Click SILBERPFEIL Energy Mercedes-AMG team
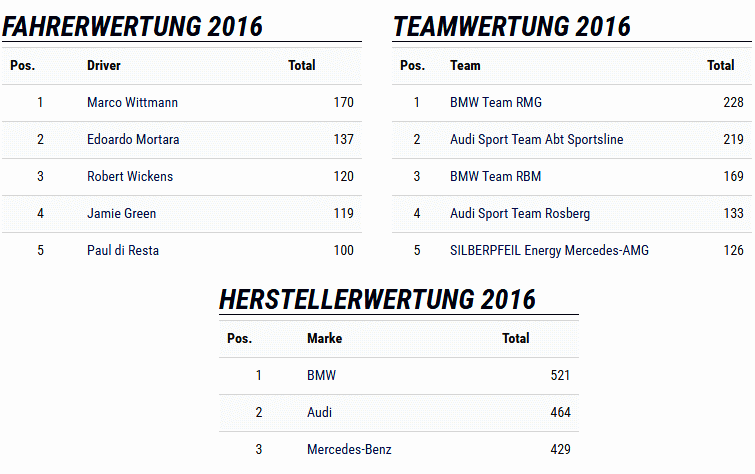The width and height of the screenshot is (755, 474). point(549,251)
